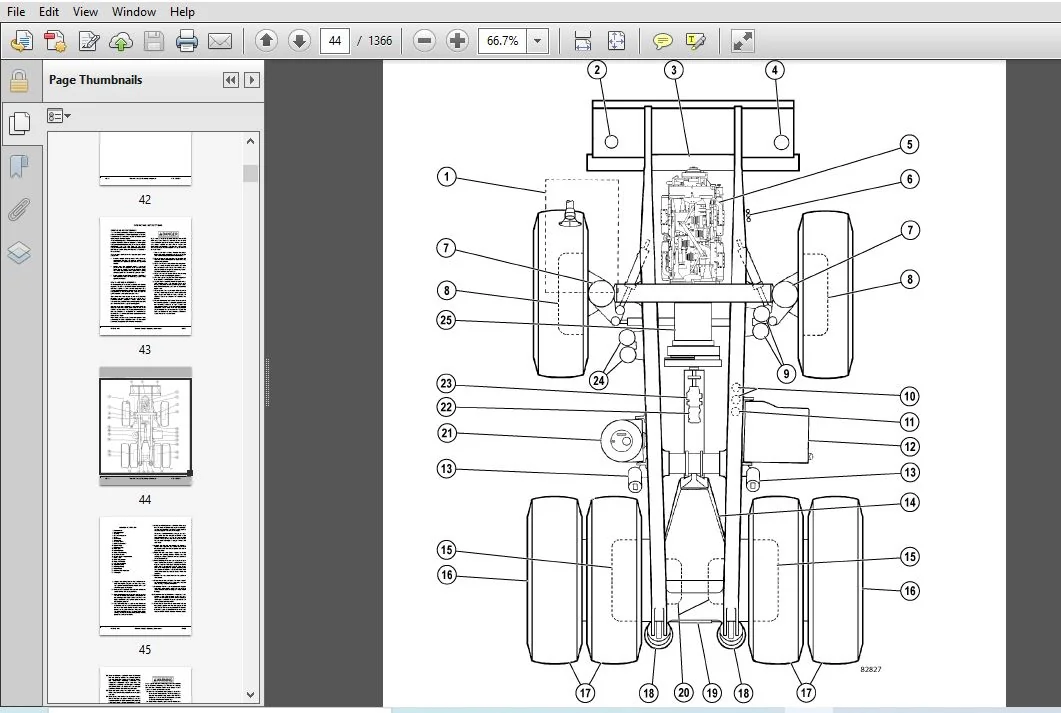Click the Read Mode expand icon
1061x713 pixels.
(x=742, y=41)
